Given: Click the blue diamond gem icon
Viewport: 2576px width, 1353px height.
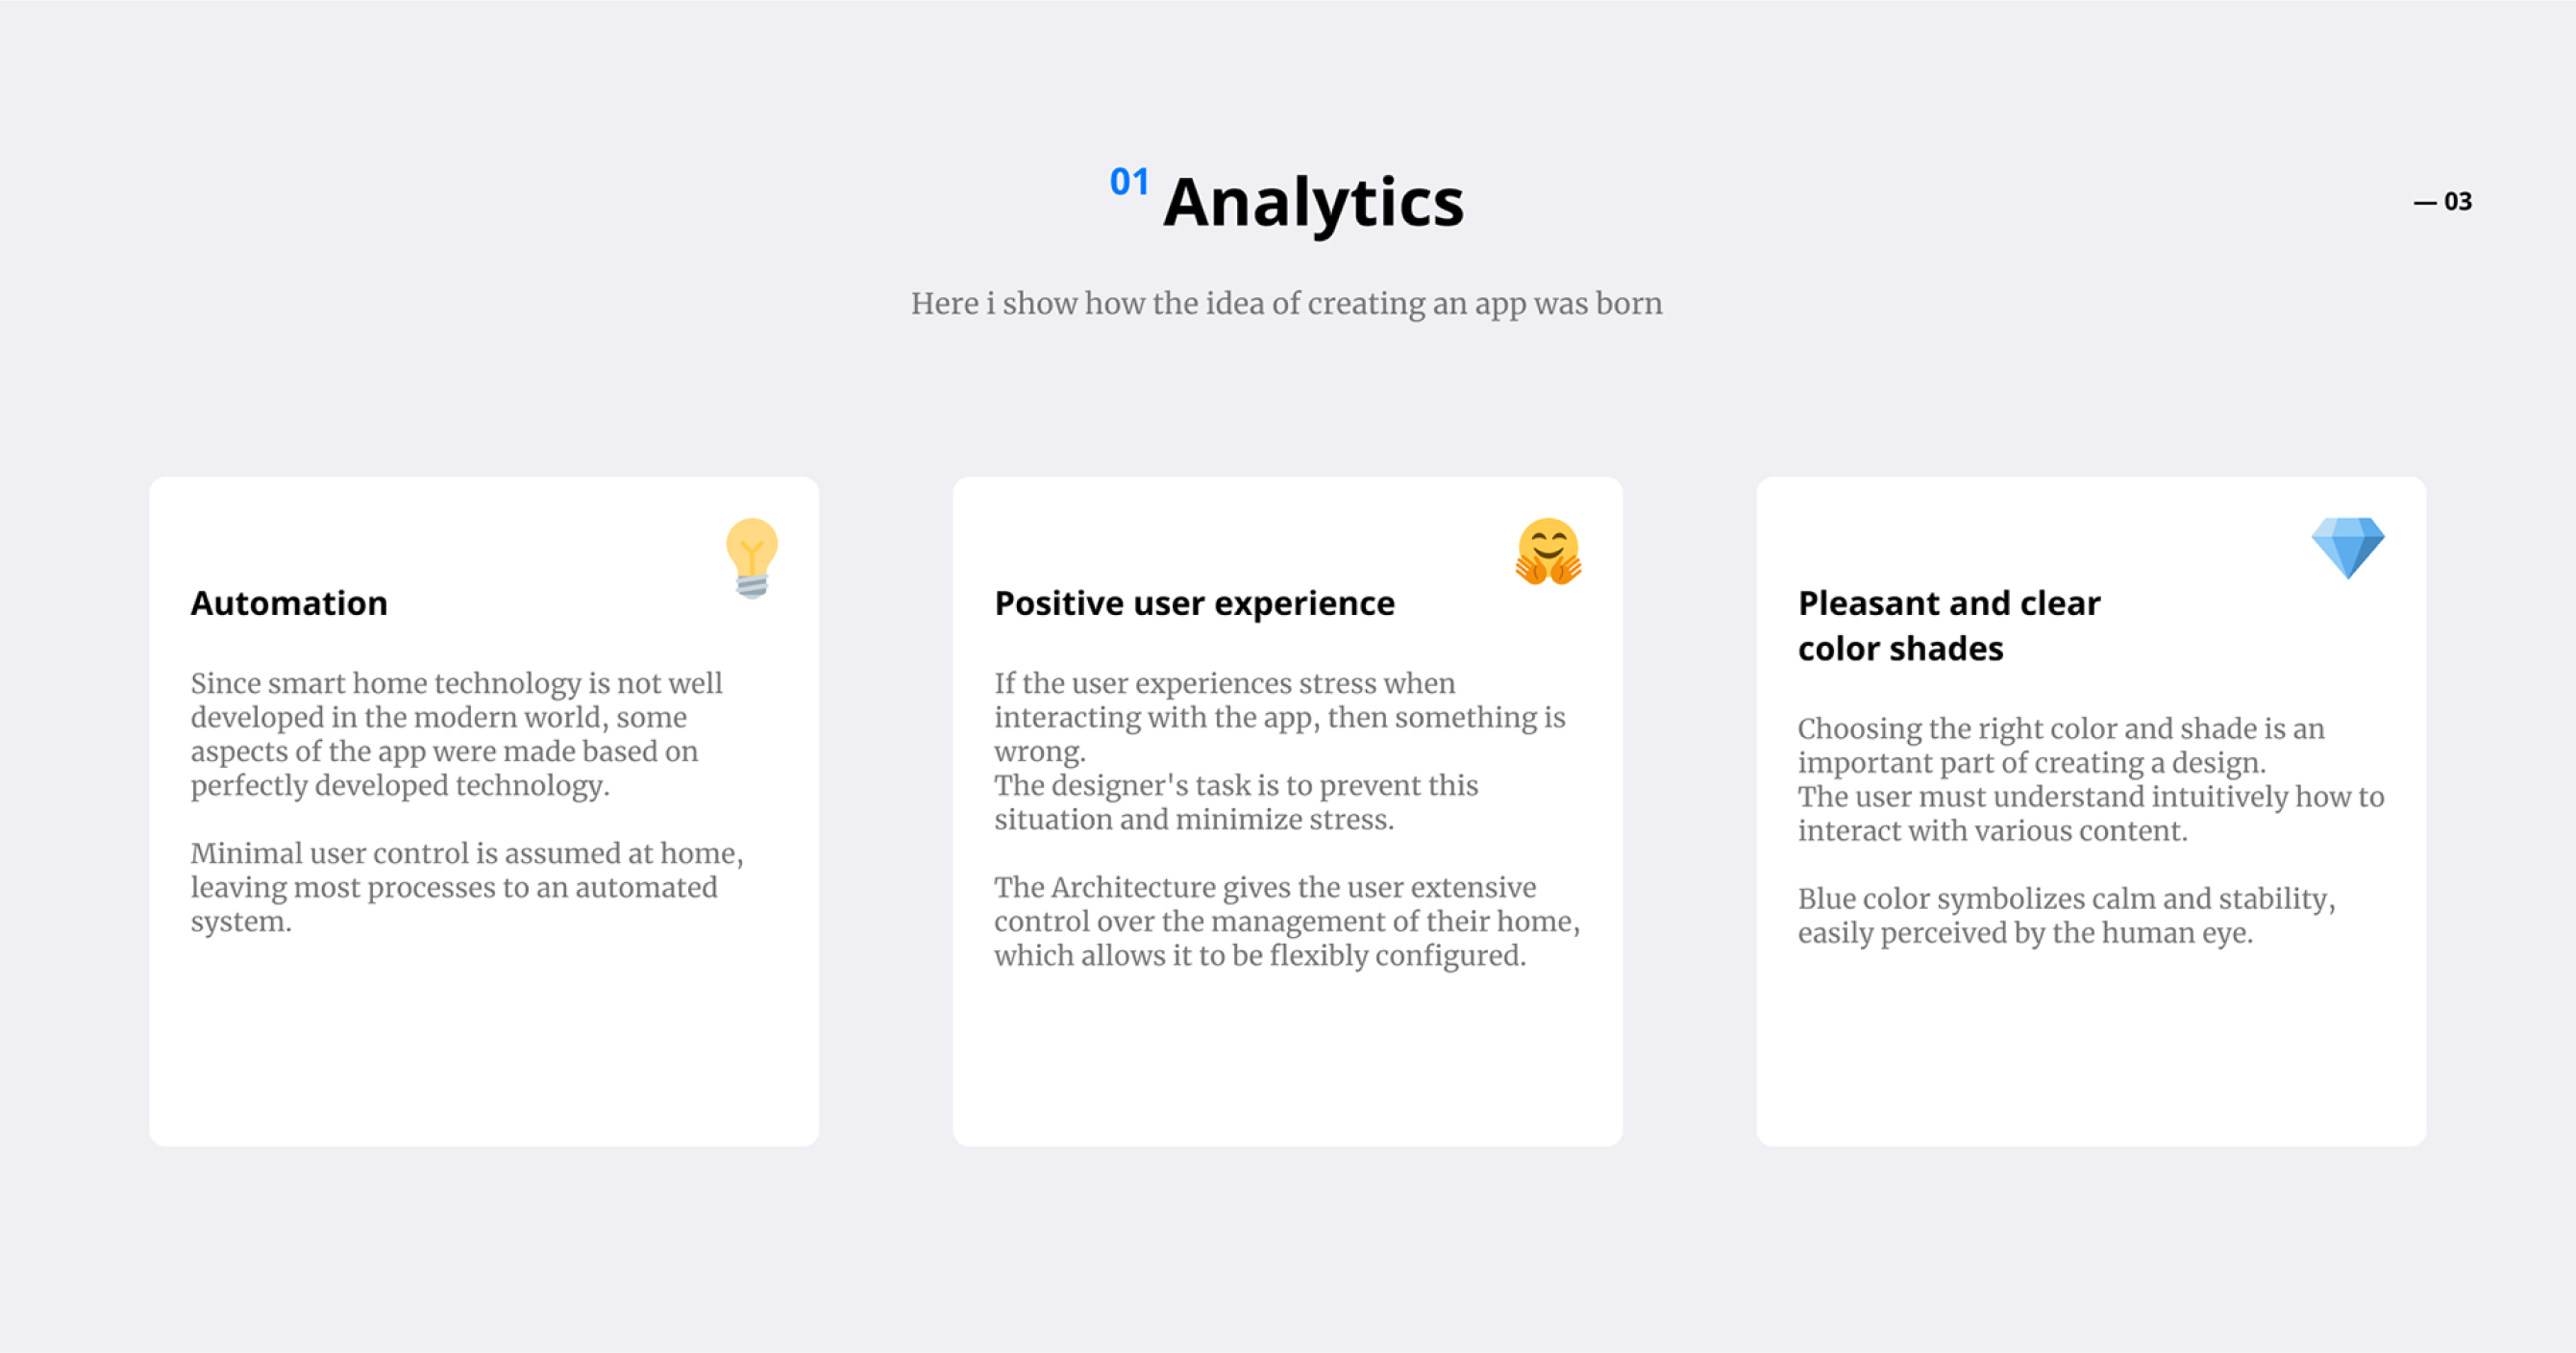Looking at the screenshot, I should pyautogui.click(x=2348, y=548).
